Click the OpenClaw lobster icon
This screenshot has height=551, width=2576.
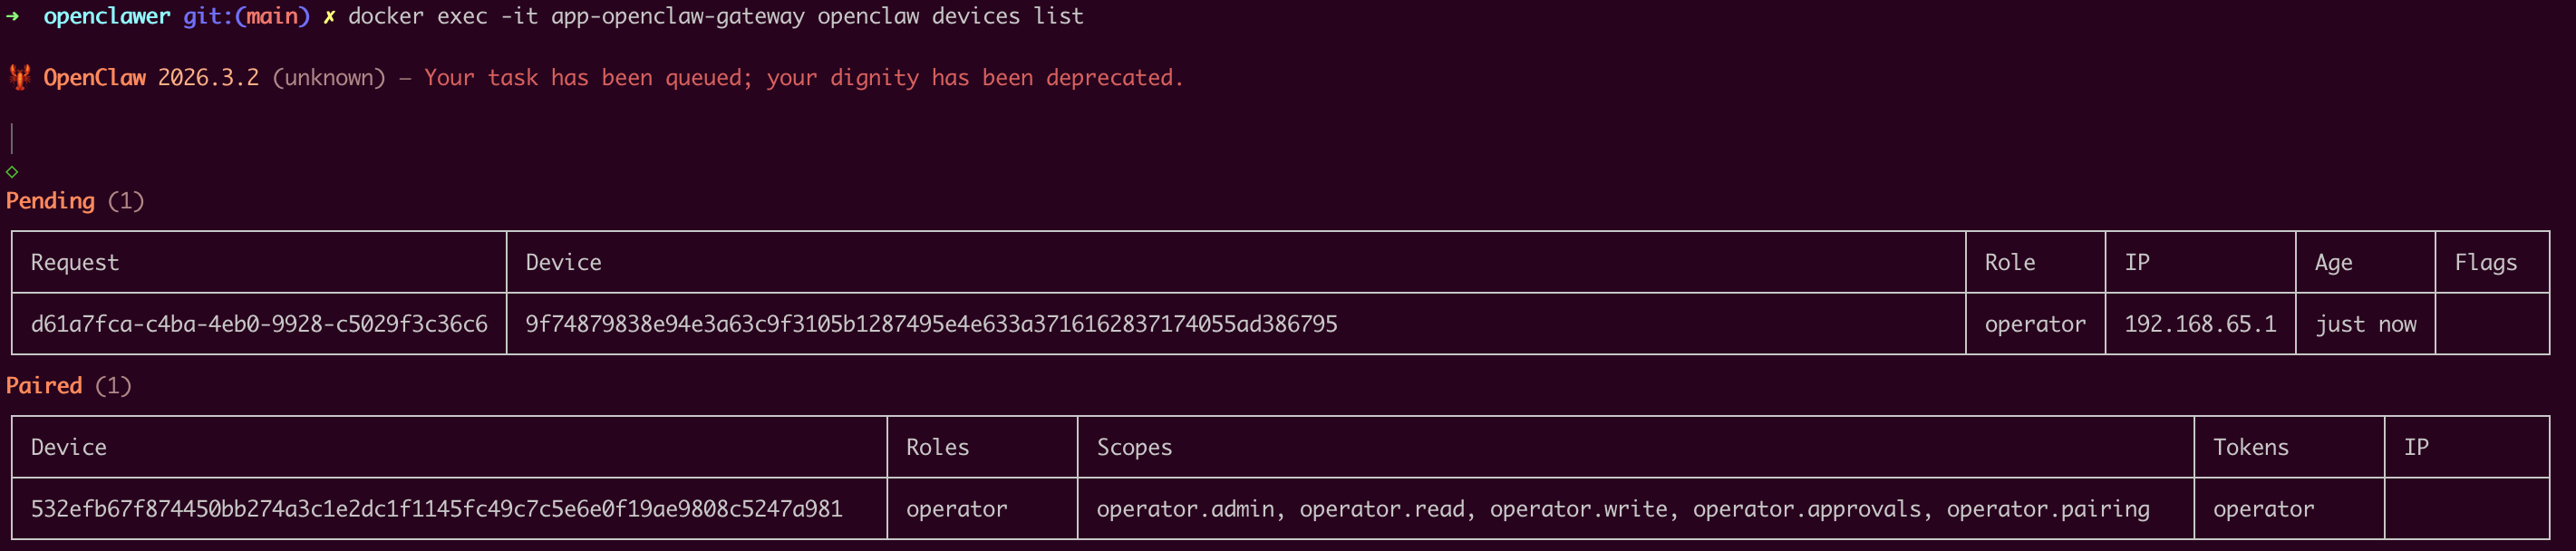[x=19, y=77]
